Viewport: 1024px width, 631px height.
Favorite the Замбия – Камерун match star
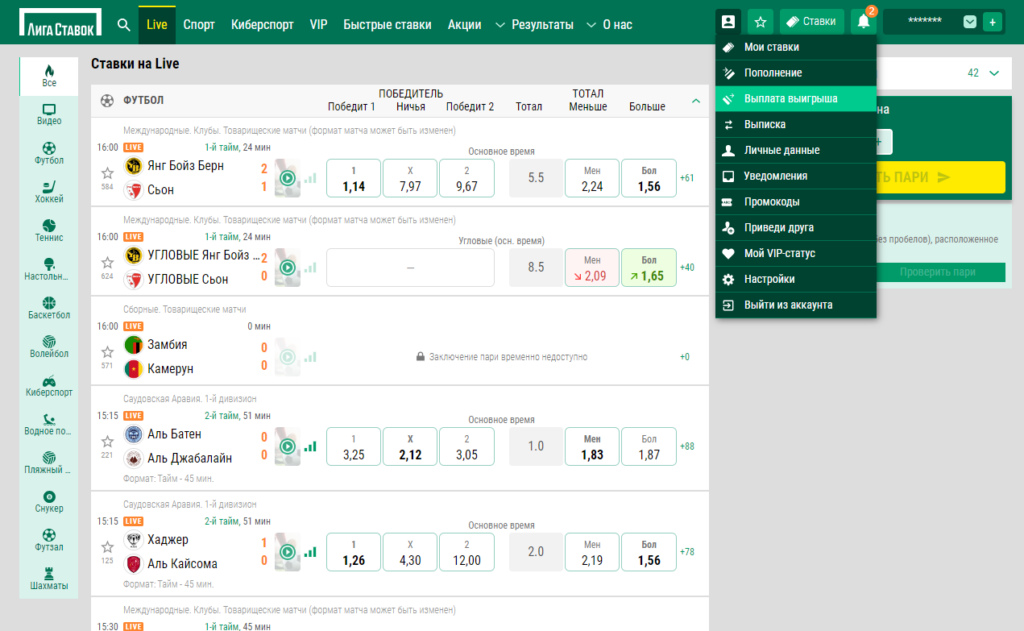pyautogui.click(x=108, y=352)
